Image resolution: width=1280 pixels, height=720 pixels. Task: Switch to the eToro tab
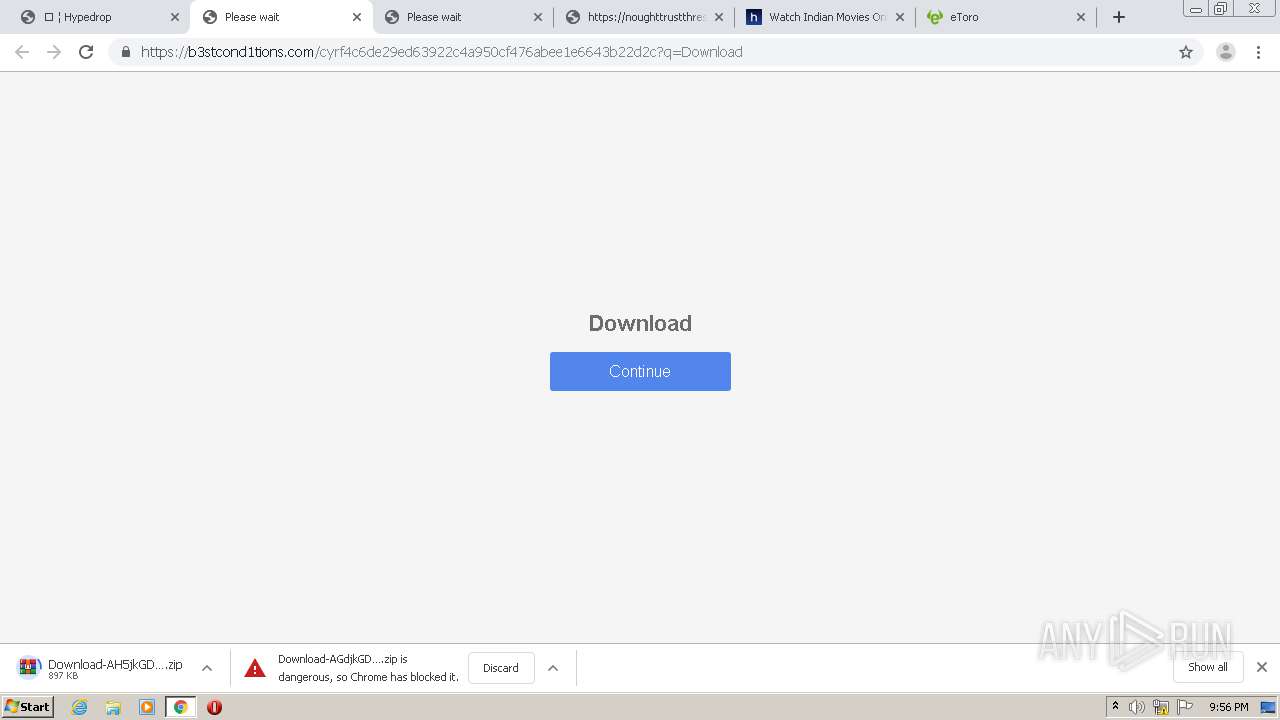tap(1005, 17)
